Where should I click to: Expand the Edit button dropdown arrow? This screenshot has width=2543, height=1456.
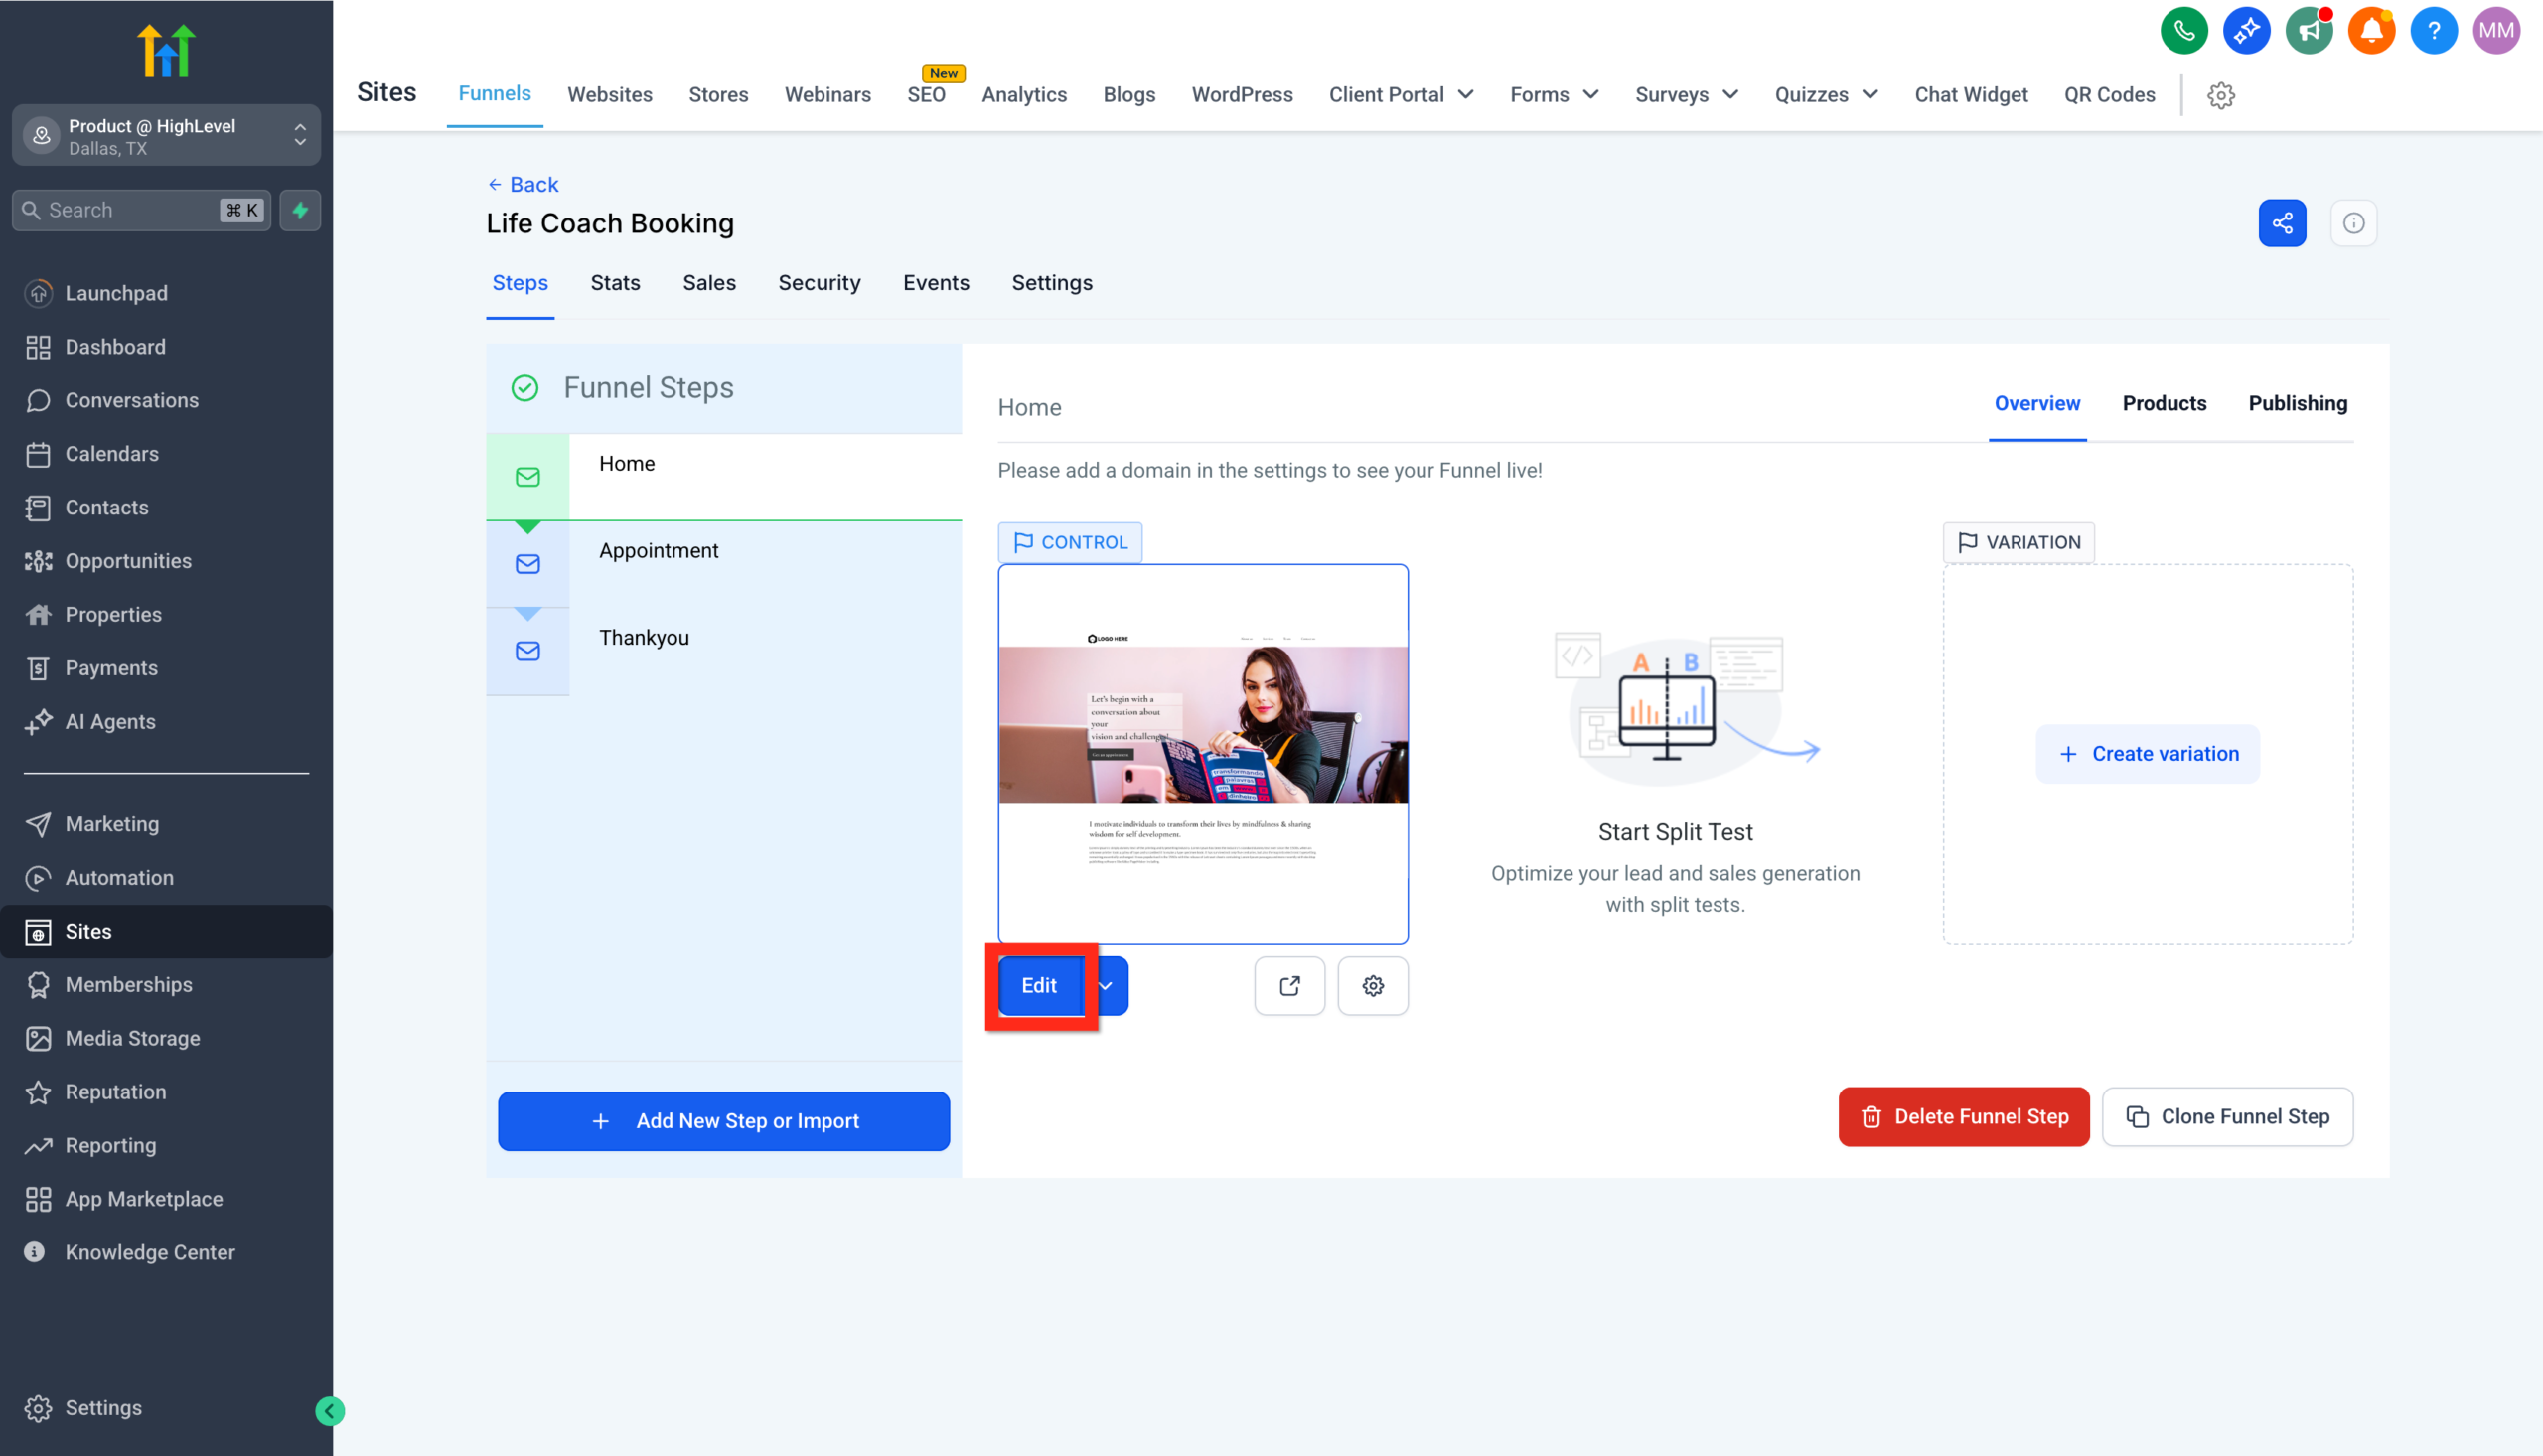(1106, 986)
